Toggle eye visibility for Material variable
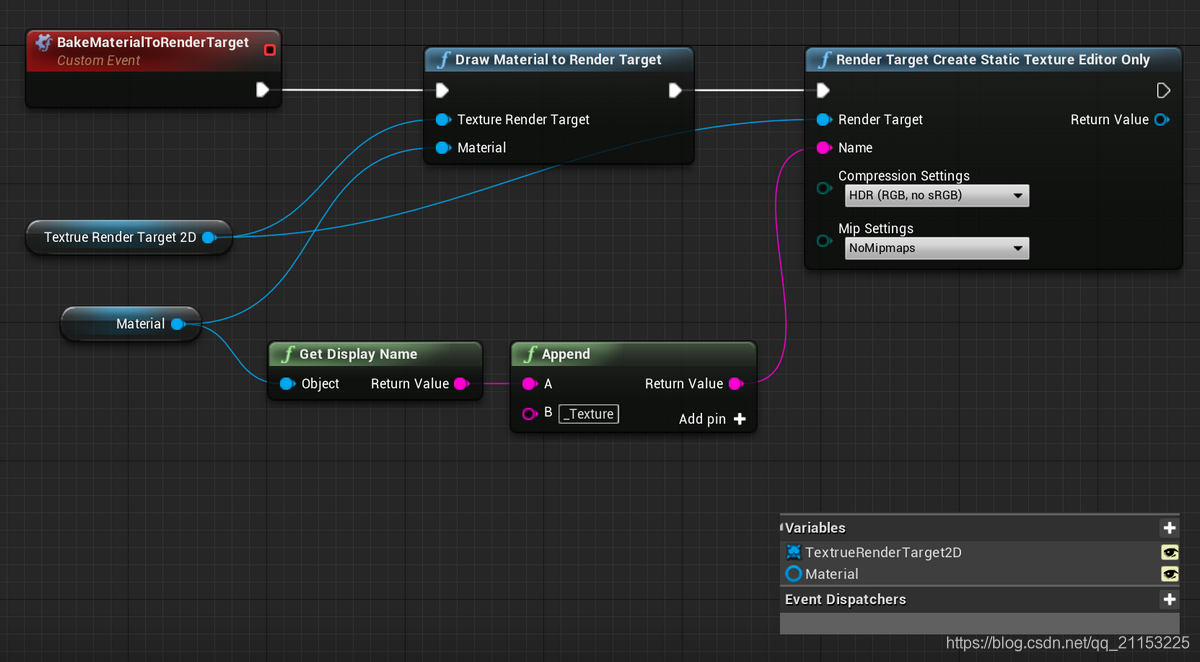Screen dimensions: 1200x662 coord(1169,574)
